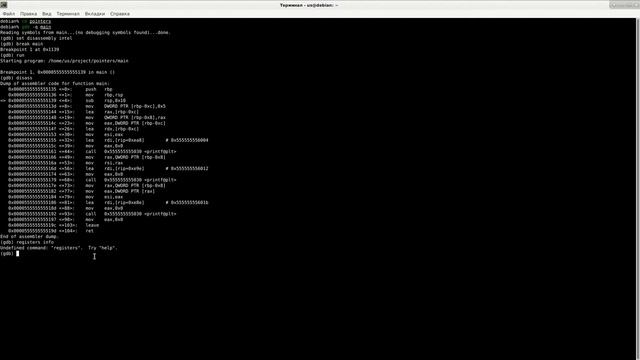Click the 'leave' instruction line

coord(53,225)
